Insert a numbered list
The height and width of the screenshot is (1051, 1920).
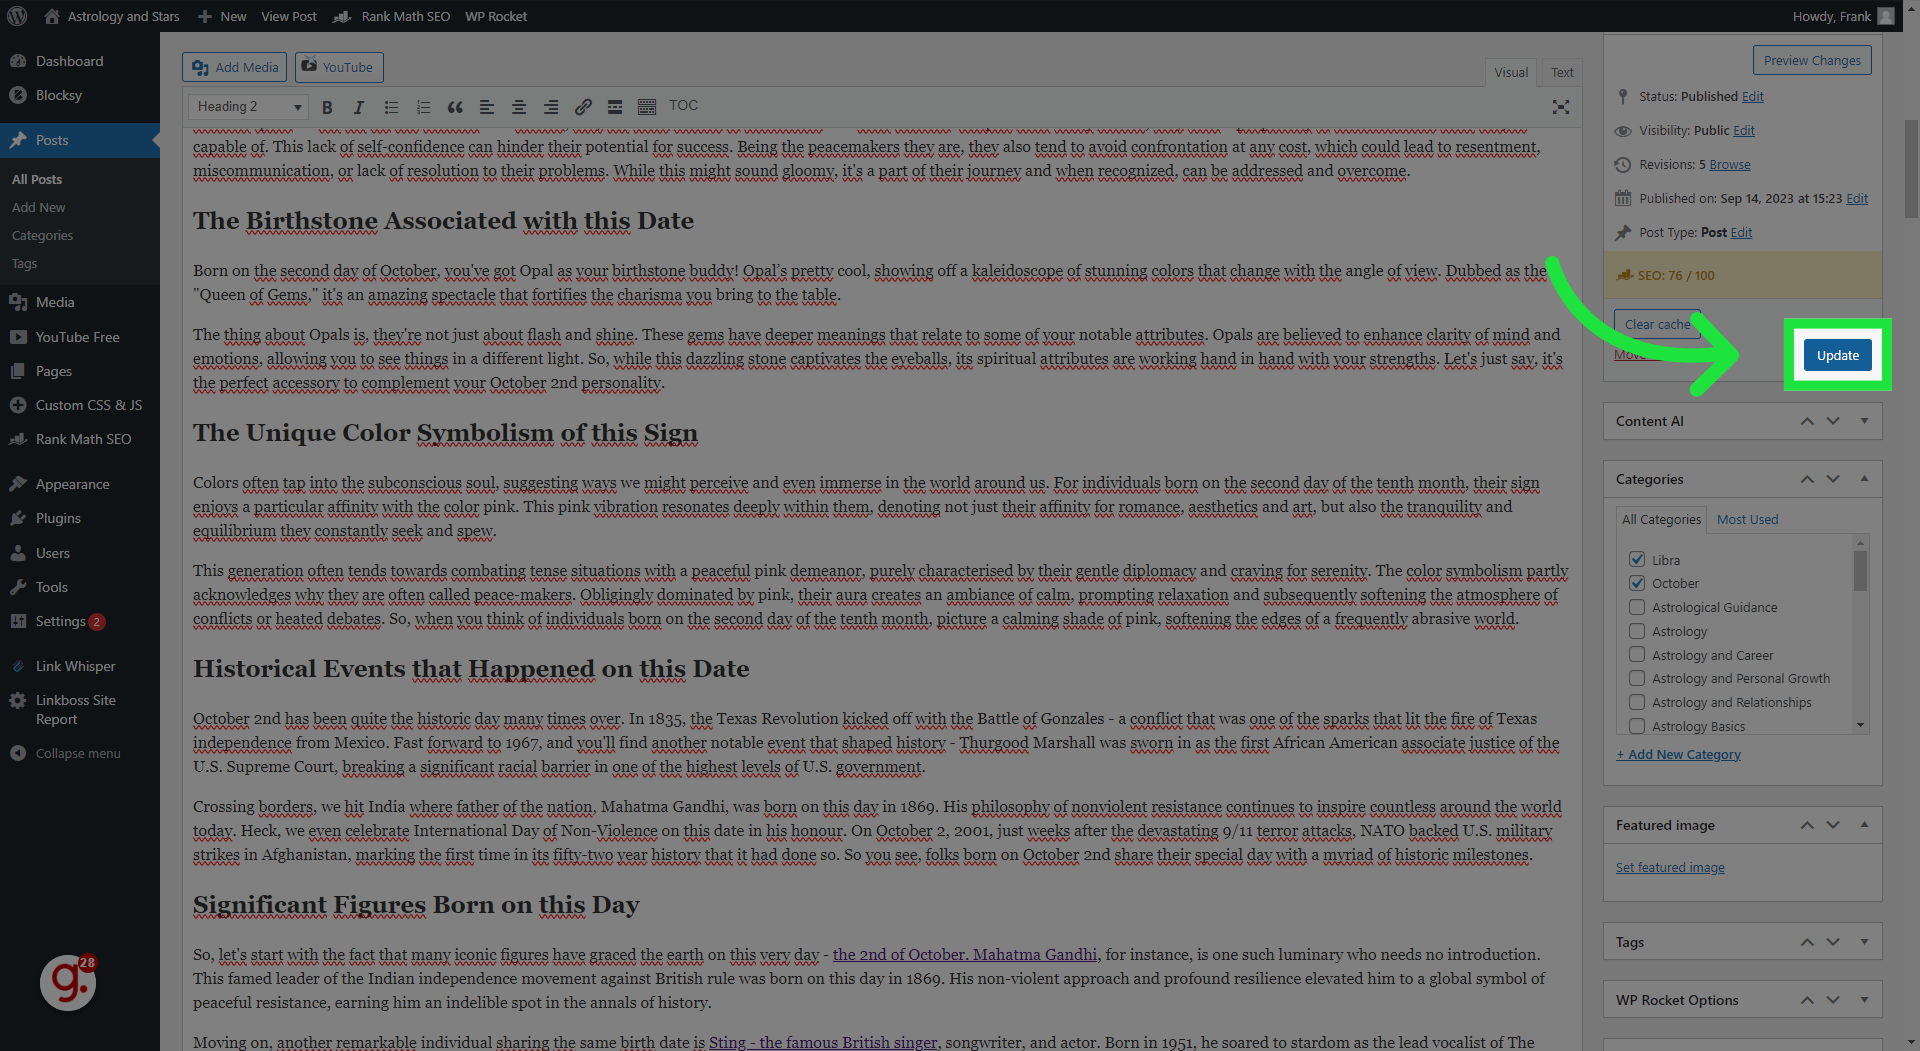pyautogui.click(x=423, y=107)
